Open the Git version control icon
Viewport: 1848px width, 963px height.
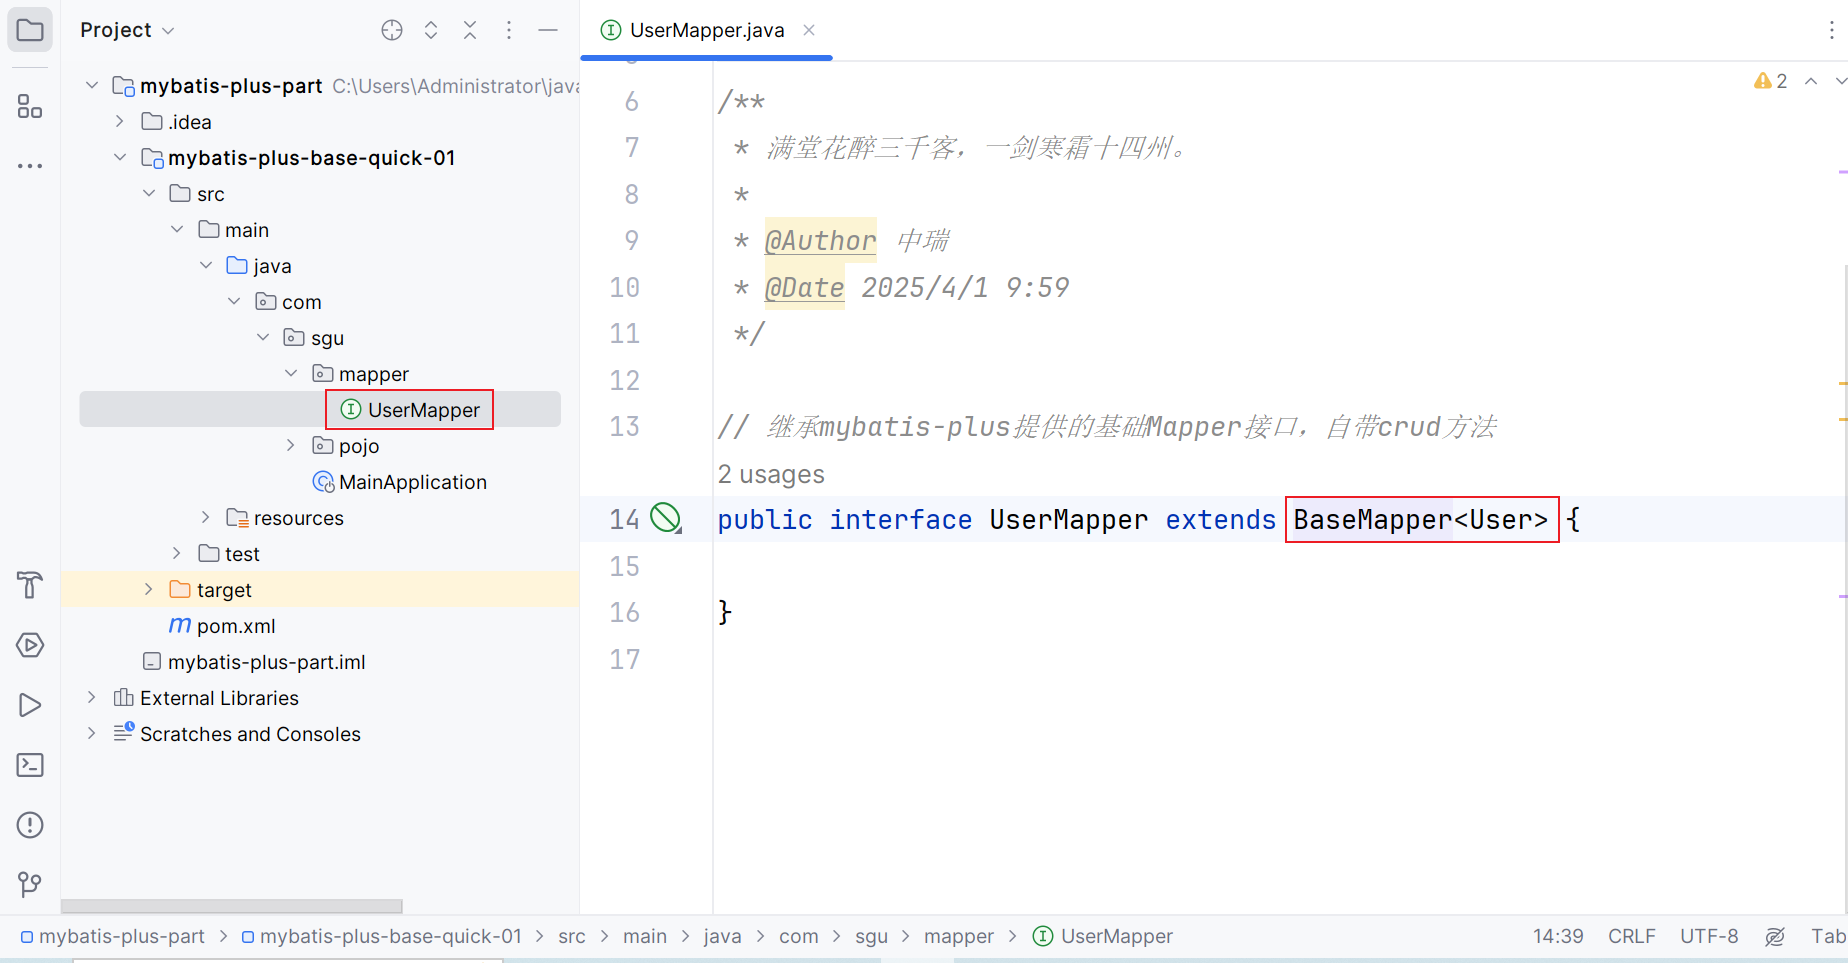(x=30, y=884)
